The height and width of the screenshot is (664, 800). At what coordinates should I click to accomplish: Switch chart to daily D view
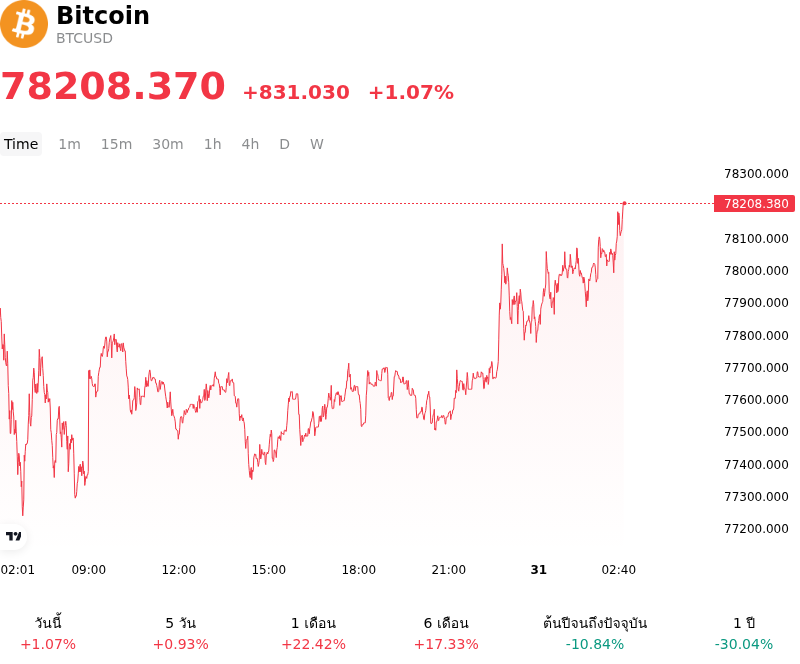click(x=285, y=144)
